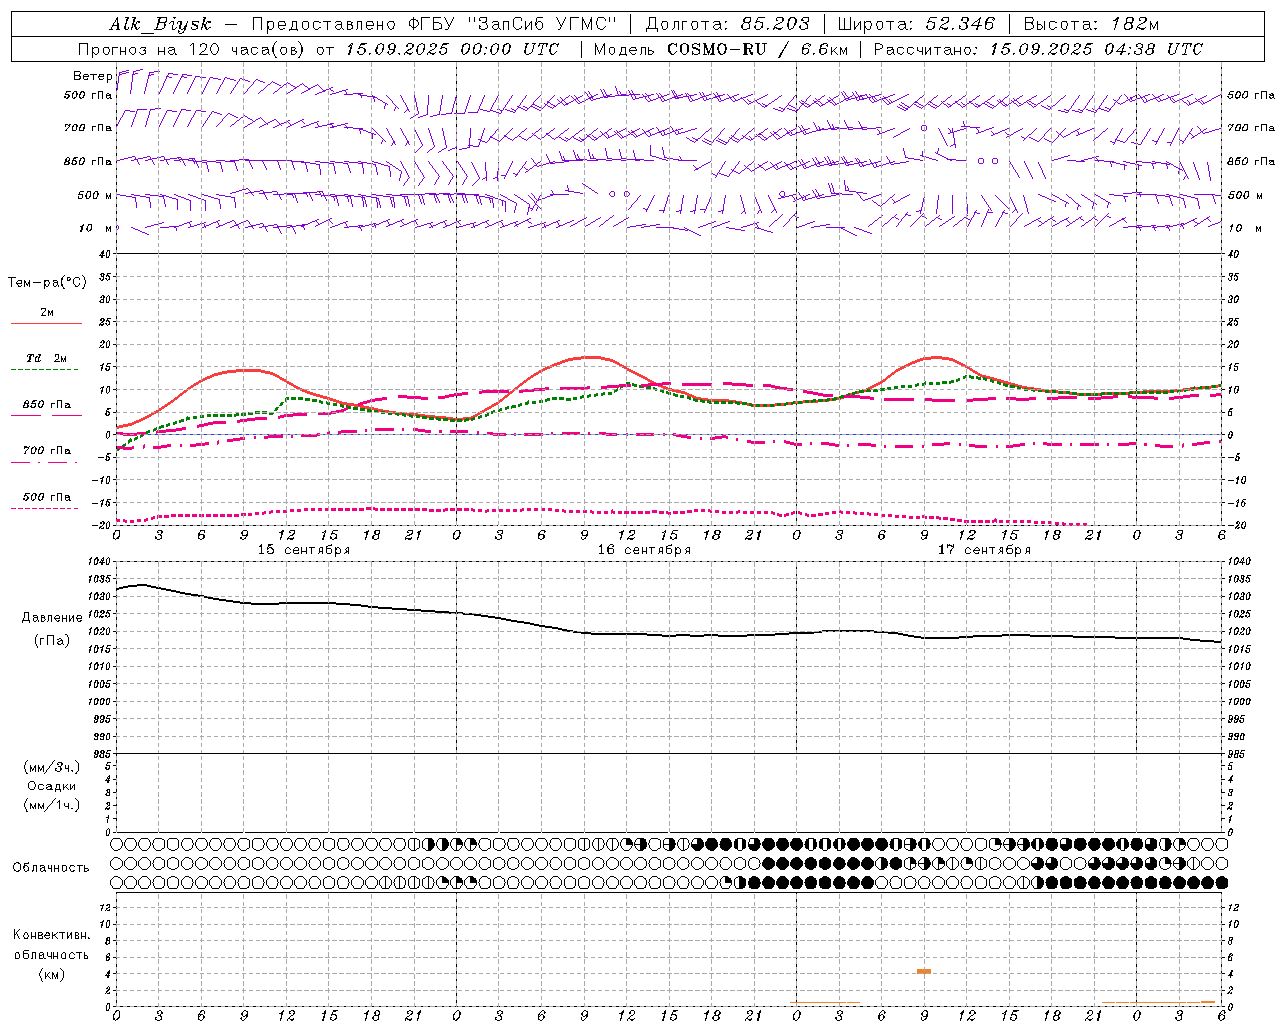Viewport: 1280px width, 1024px height.
Task: Click the station name Alk_Biysk in header
Action: 160,24
